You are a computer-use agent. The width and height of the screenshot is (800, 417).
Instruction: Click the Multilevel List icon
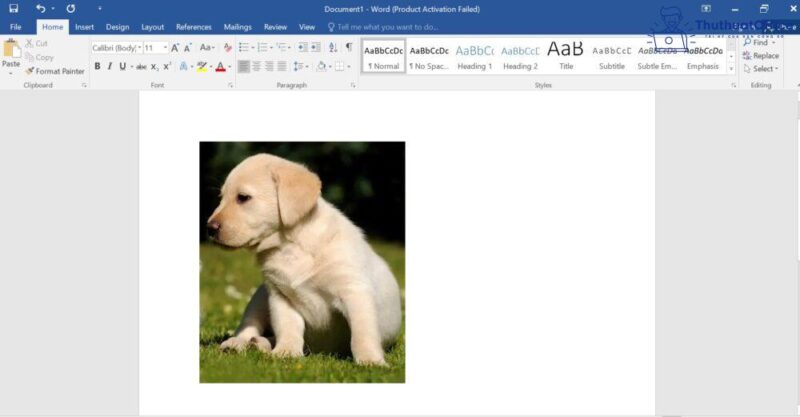pos(281,47)
